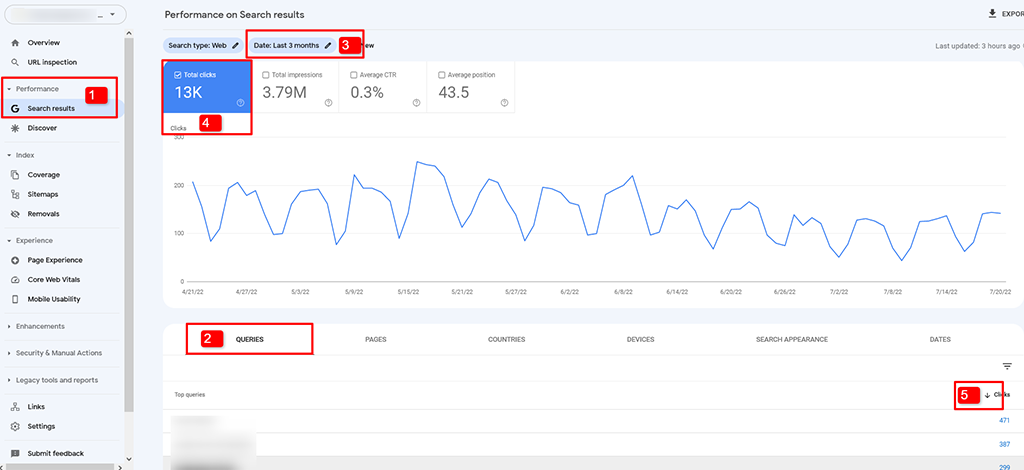Click pencil icon on Search type filter
This screenshot has width=1024, height=470.
click(x=236, y=46)
